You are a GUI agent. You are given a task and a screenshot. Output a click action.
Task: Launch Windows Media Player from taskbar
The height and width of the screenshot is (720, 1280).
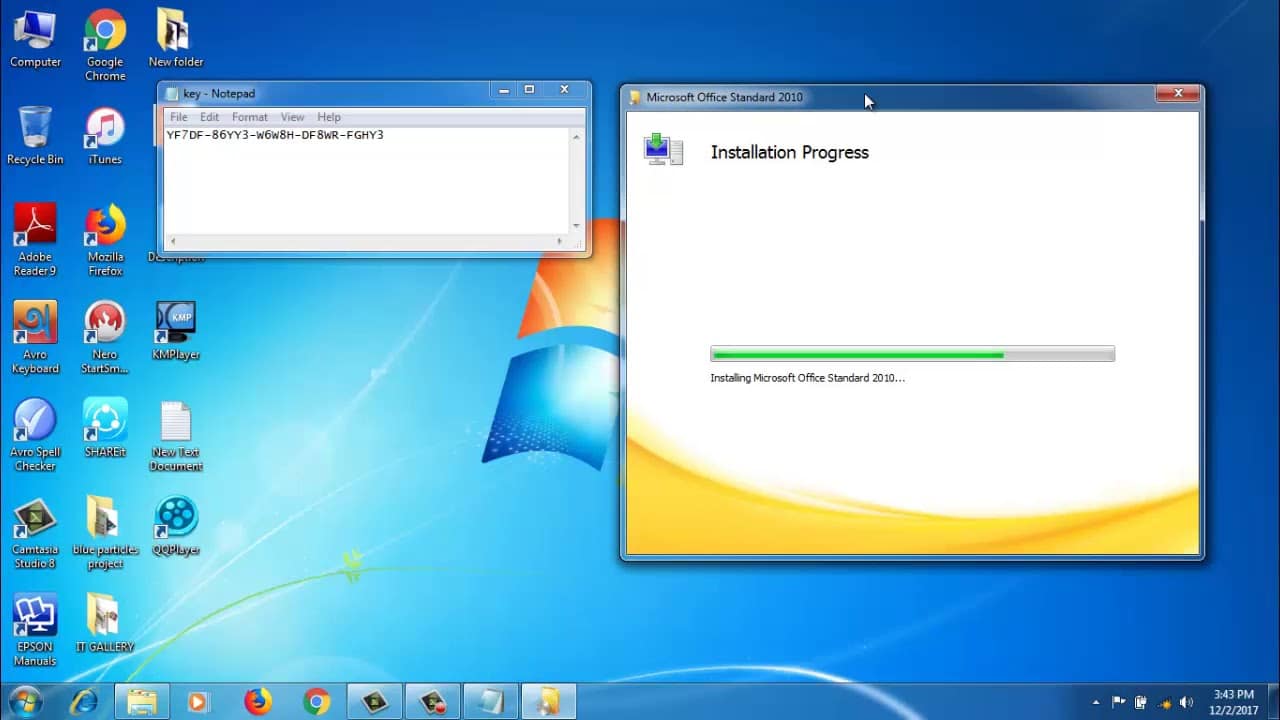(198, 701)
